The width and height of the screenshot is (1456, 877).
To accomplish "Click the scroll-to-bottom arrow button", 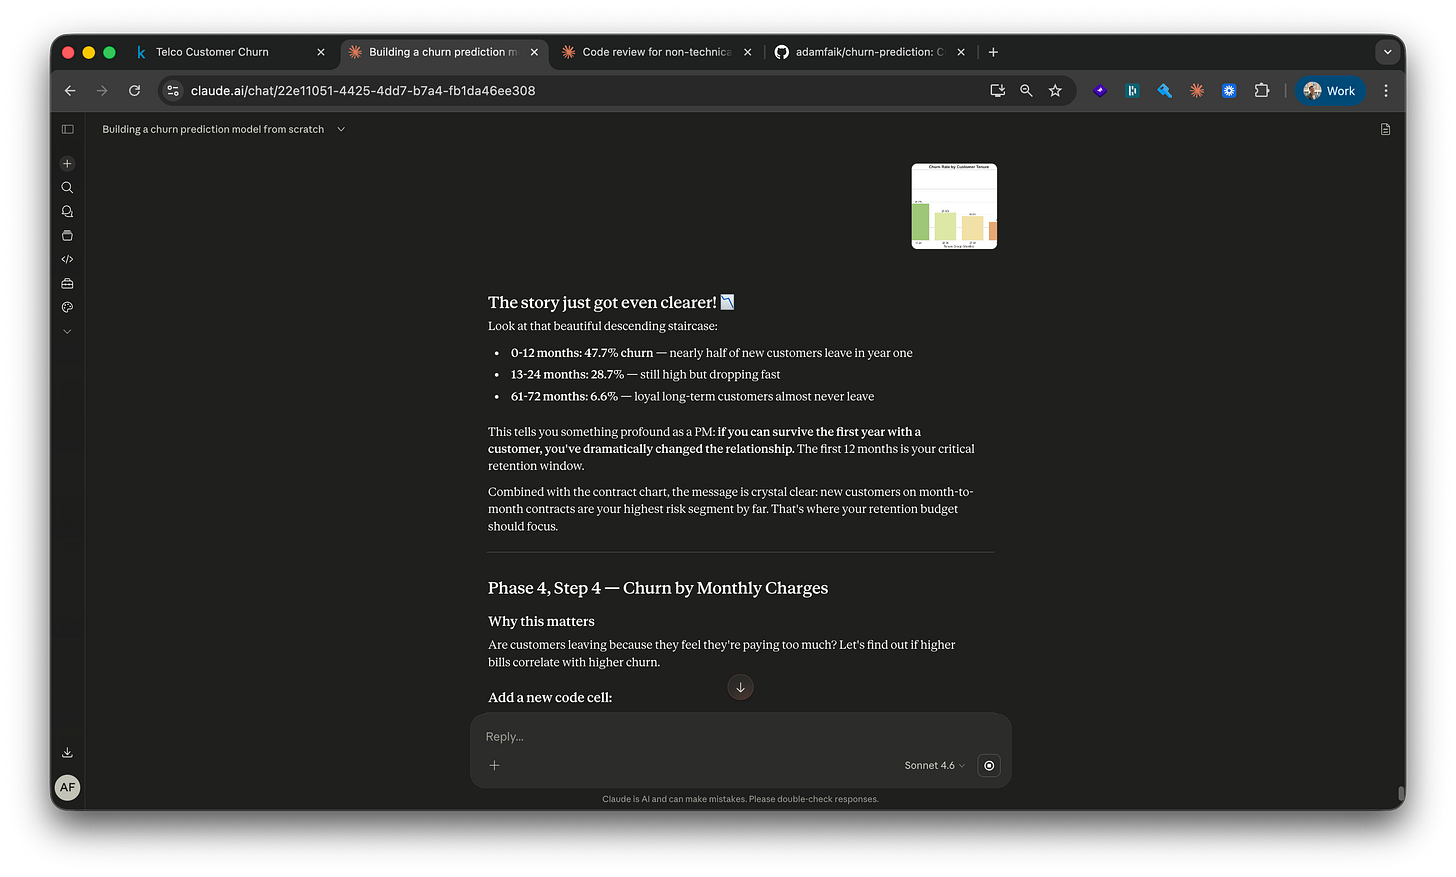I will coord(740,687).
